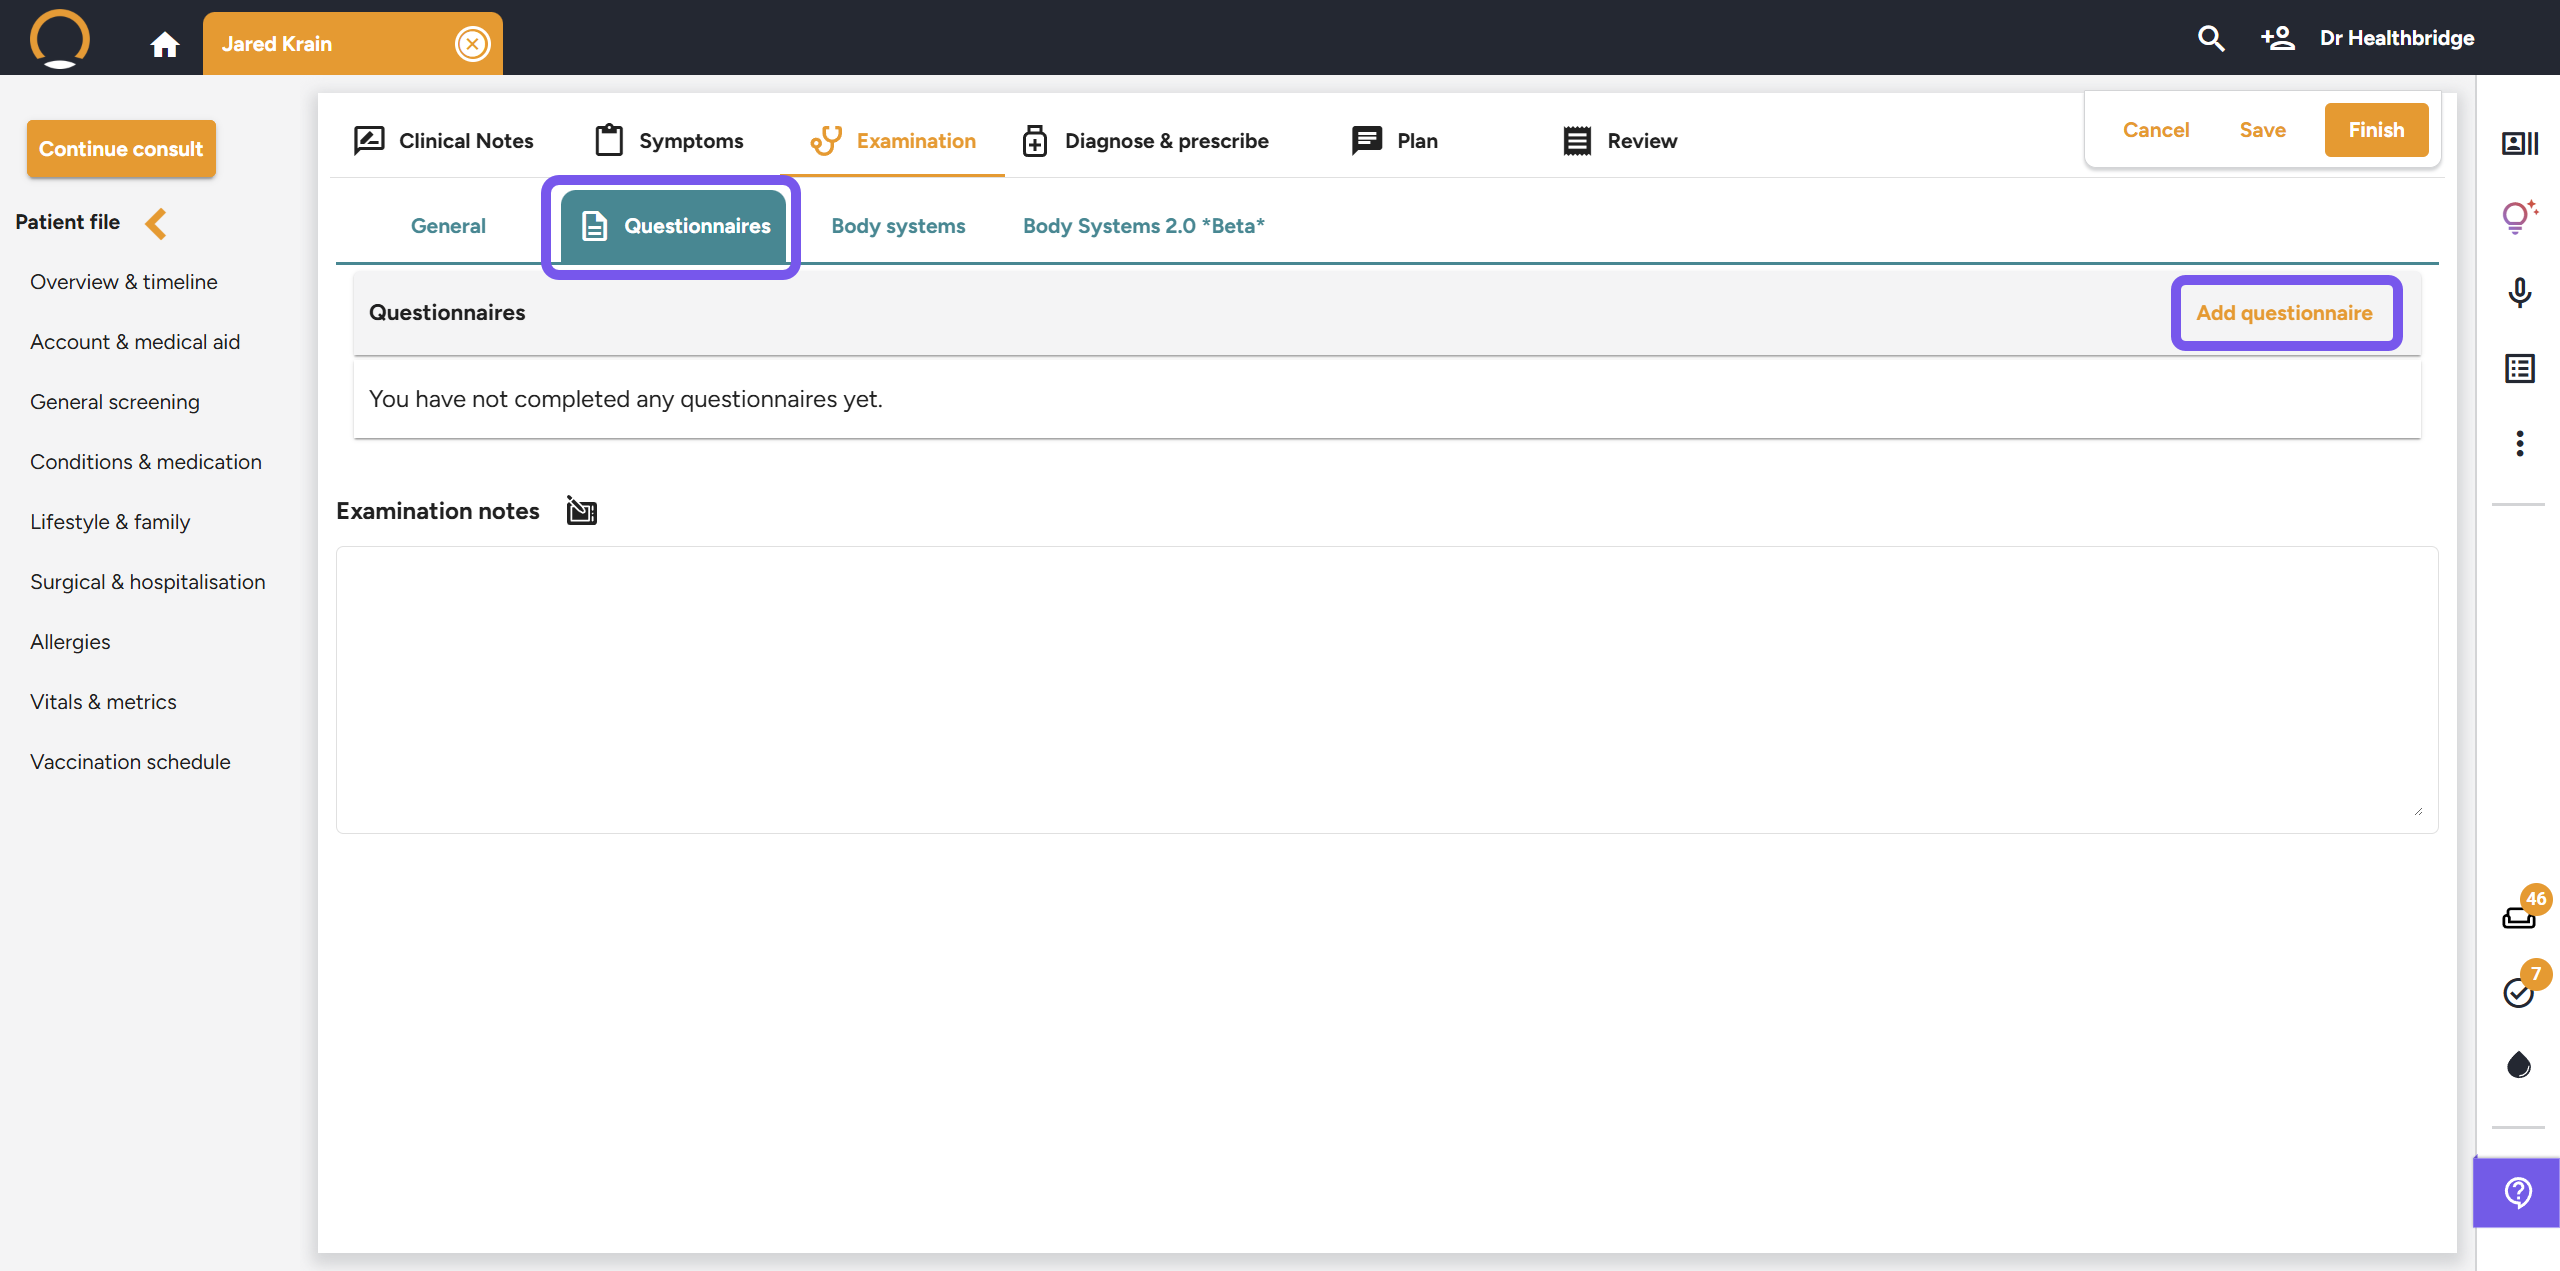This screenshot has height=1271, width=2560.
Task: Collapse the Patient file sidebar chevron
Action: [156, 223]
